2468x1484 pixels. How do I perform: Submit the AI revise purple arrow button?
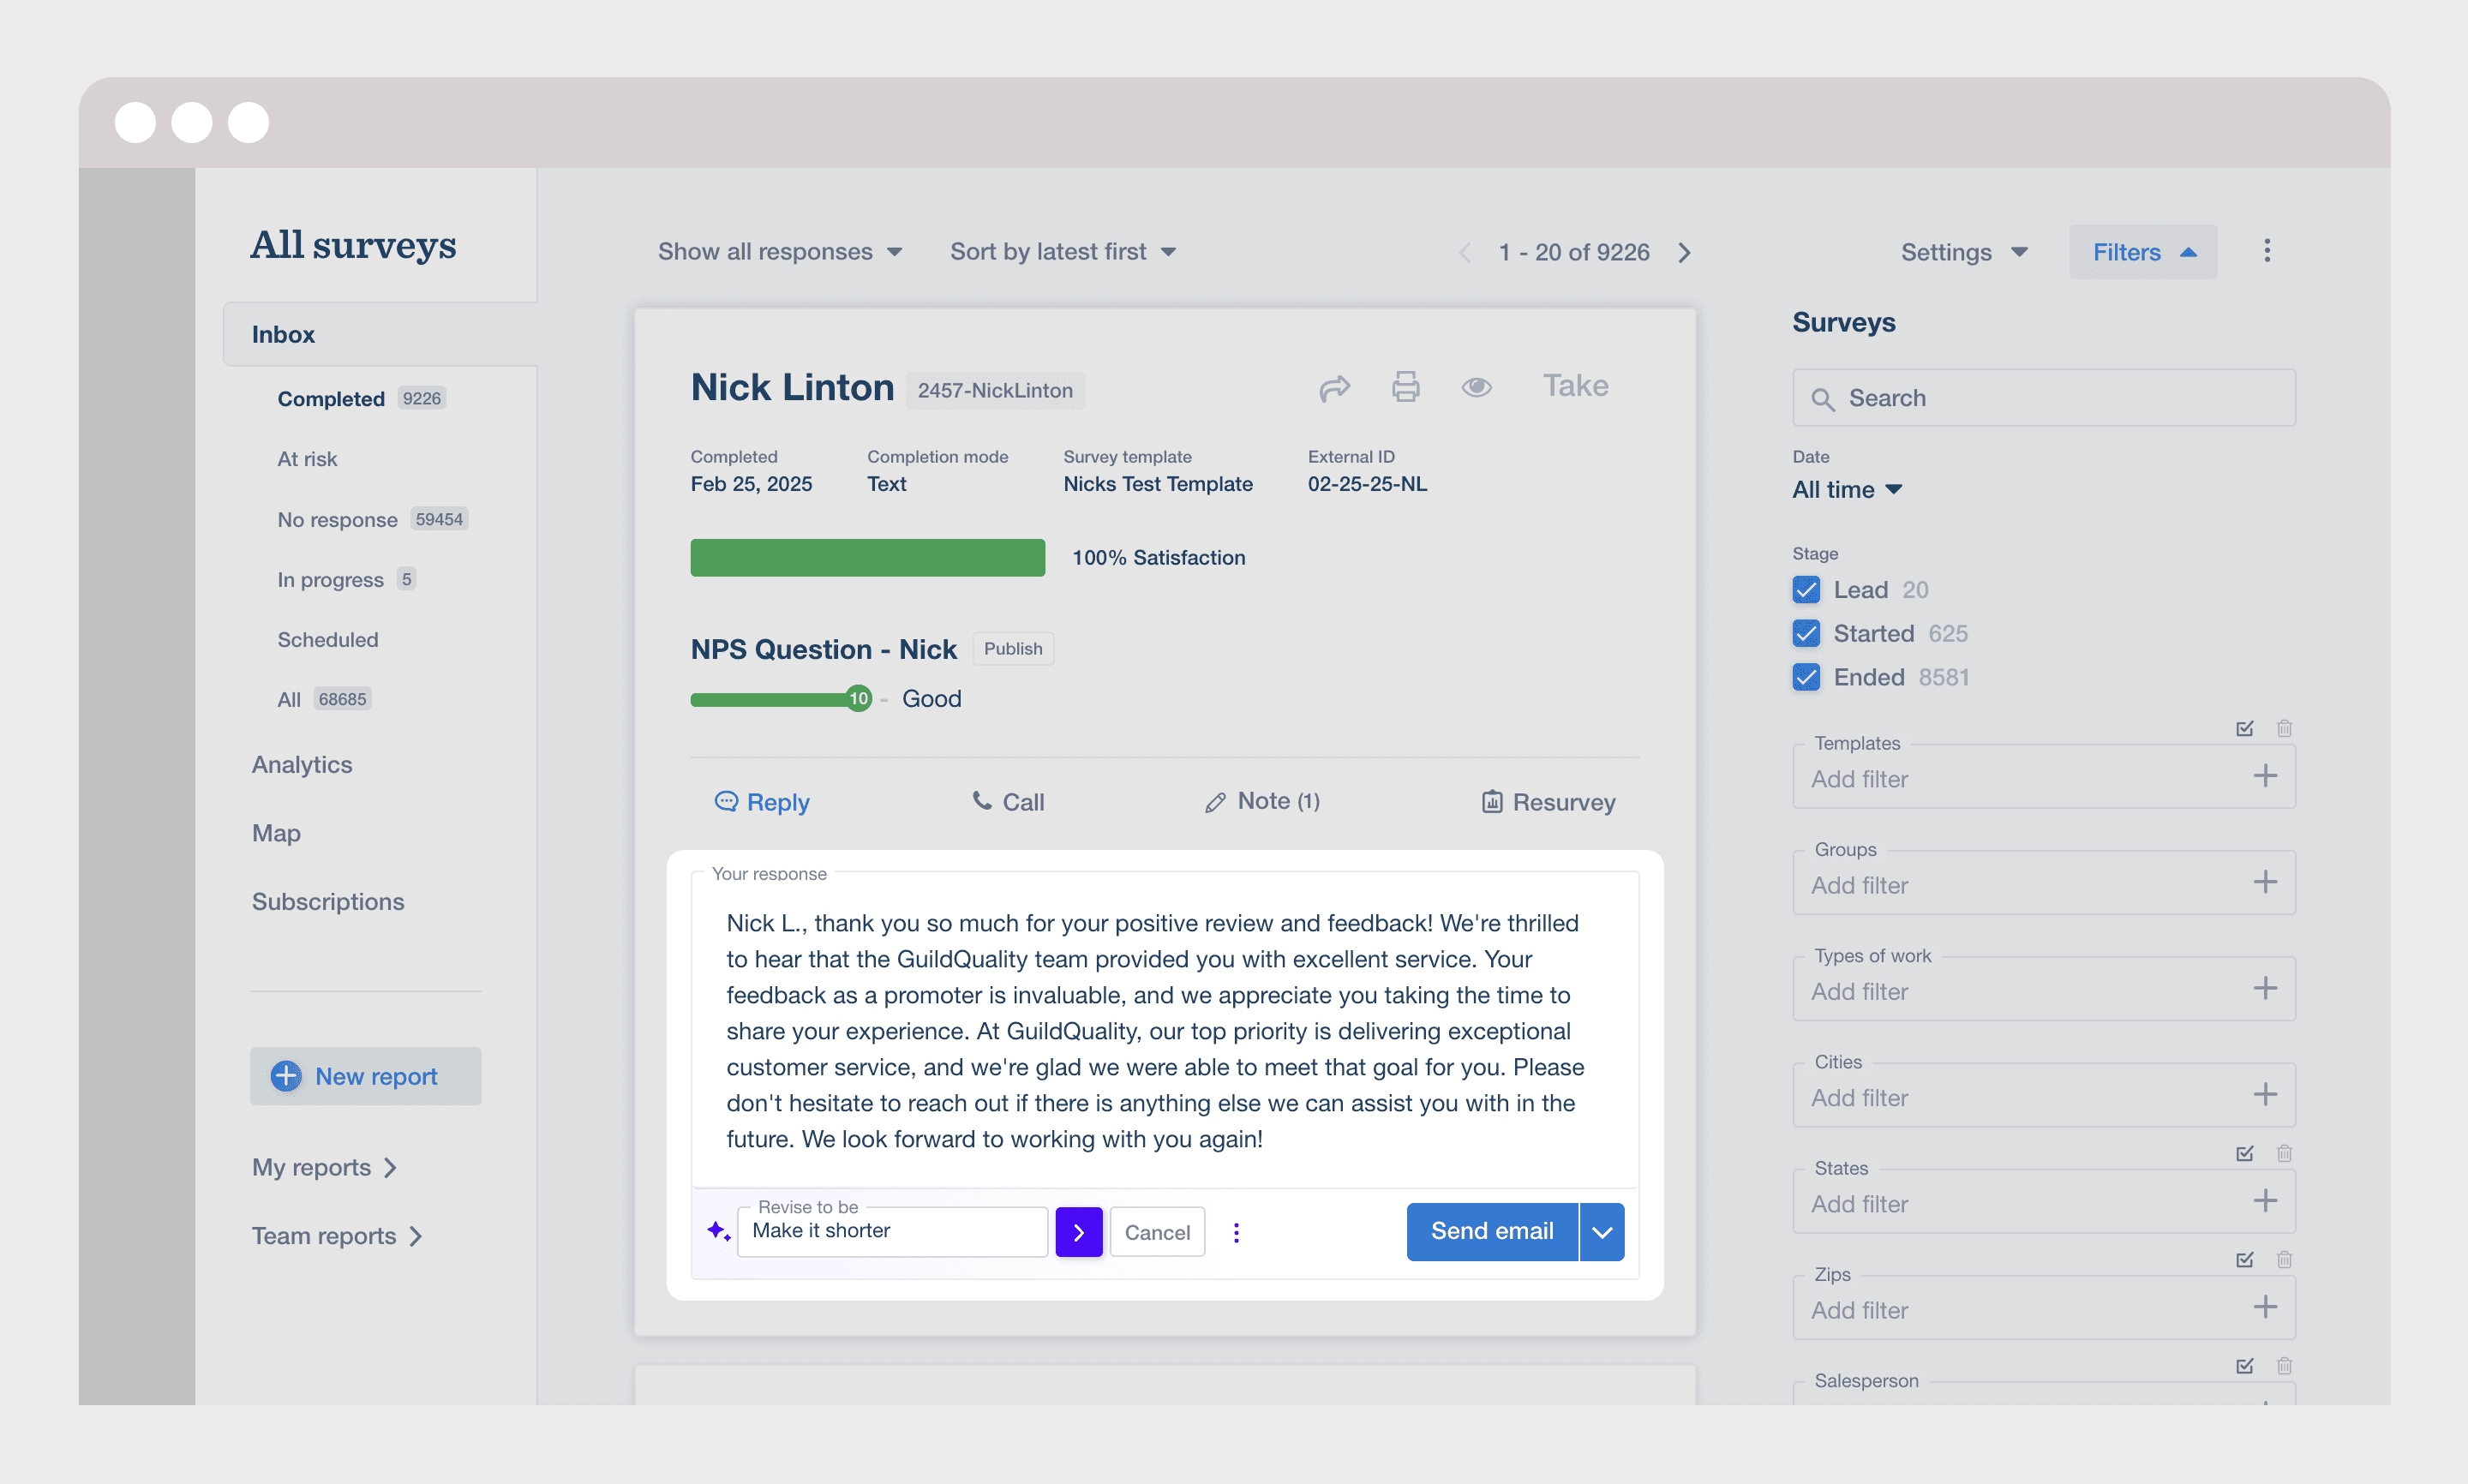point(1079,1232)
